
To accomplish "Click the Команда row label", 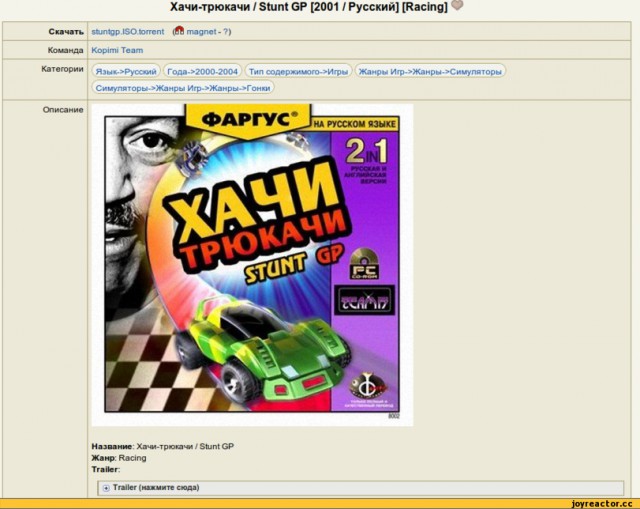I will point(65,50).
